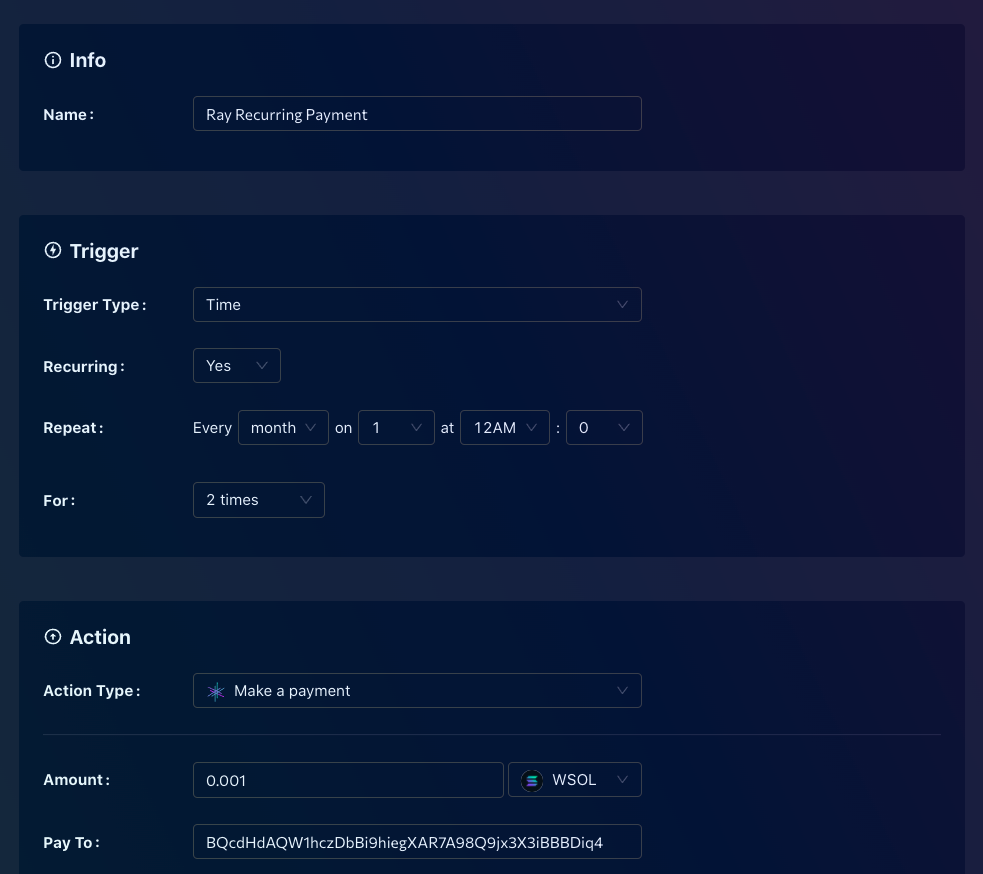This screenshot has width=983, height=874.
Task: Open the minute dropdown showing 0
Action: (x=604, y=427)
